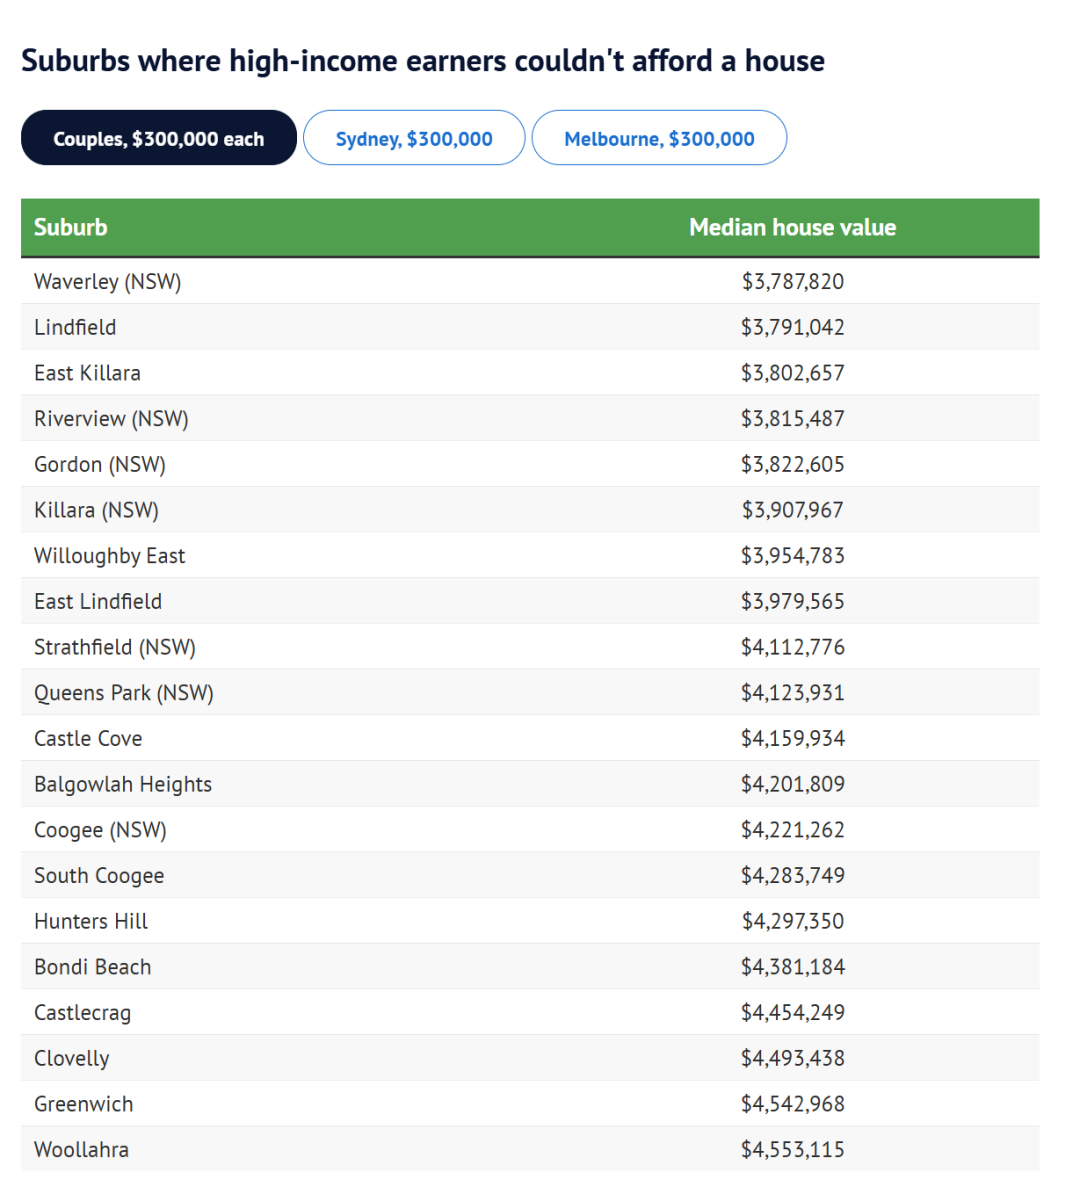Click the Killara value $3,907,967
The image size is (1080, 1187).
pos(792,510)
